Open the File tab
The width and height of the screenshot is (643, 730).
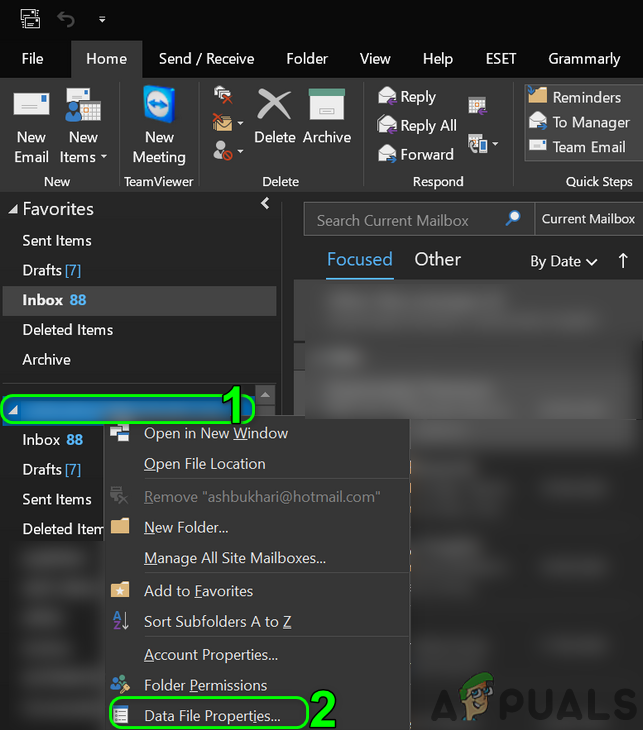[x=33, y=59]
